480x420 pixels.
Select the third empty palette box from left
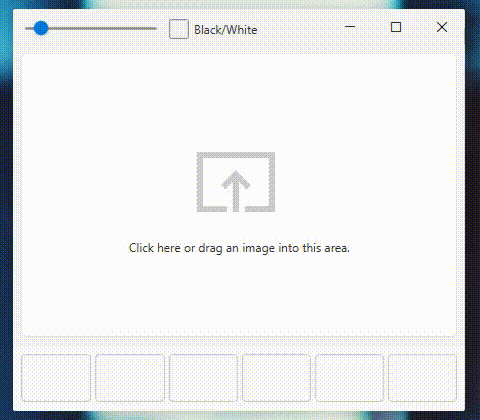[203, 378]
